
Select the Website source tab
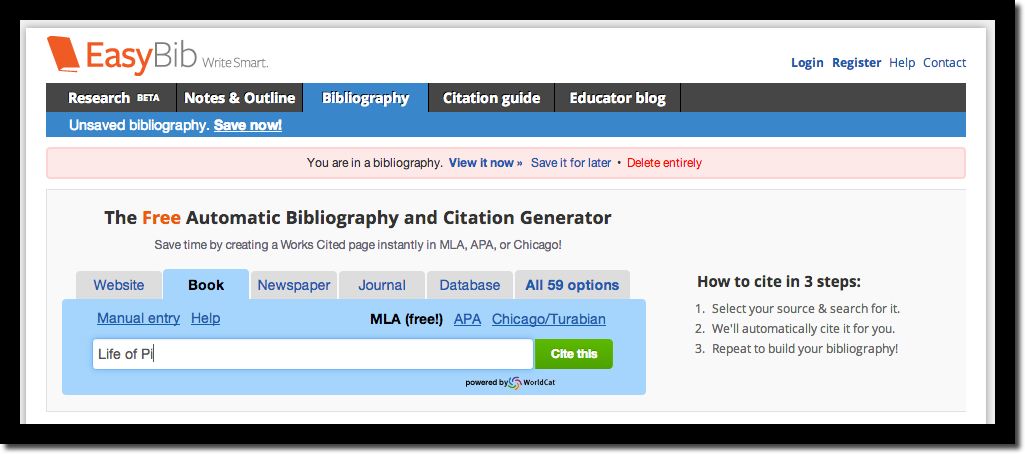119,285
